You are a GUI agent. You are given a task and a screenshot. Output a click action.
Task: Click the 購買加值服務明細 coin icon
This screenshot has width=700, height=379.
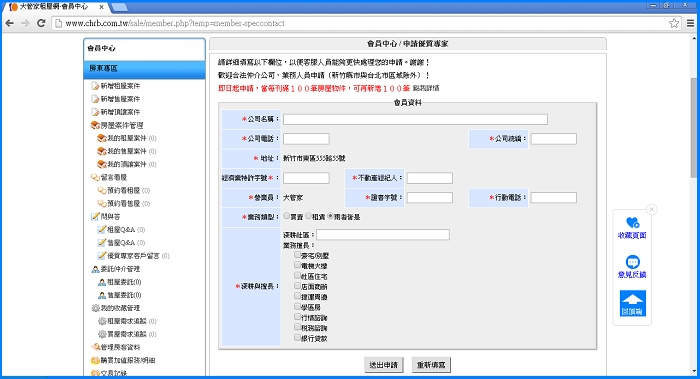(x=95, y=360)
